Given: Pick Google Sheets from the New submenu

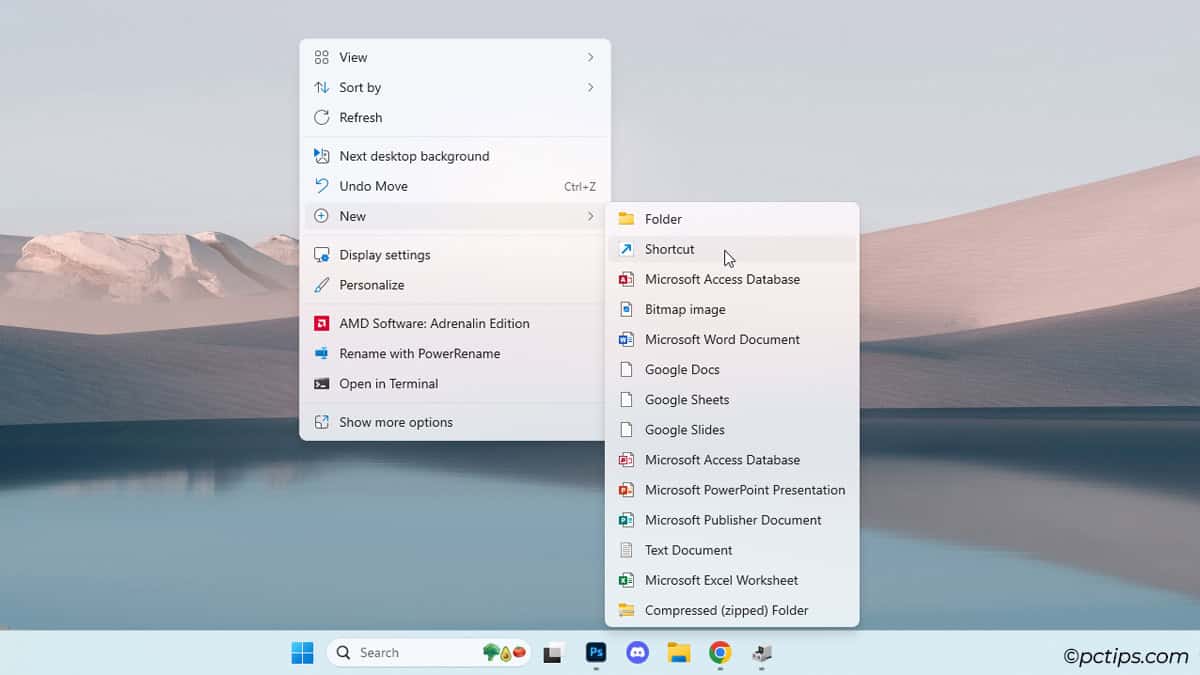Looking at the screenshot, I should click(732, 399).
